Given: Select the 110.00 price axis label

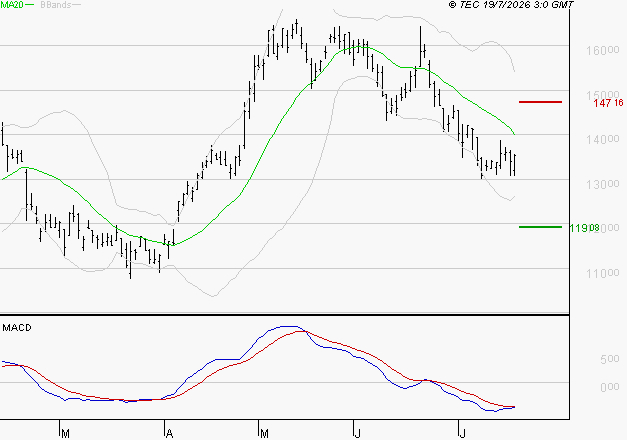Looking at the screenshot, I should [603, 273].
